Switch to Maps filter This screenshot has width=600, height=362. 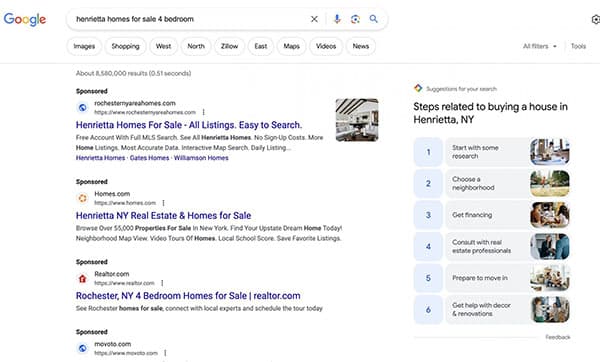pos(292,46)
